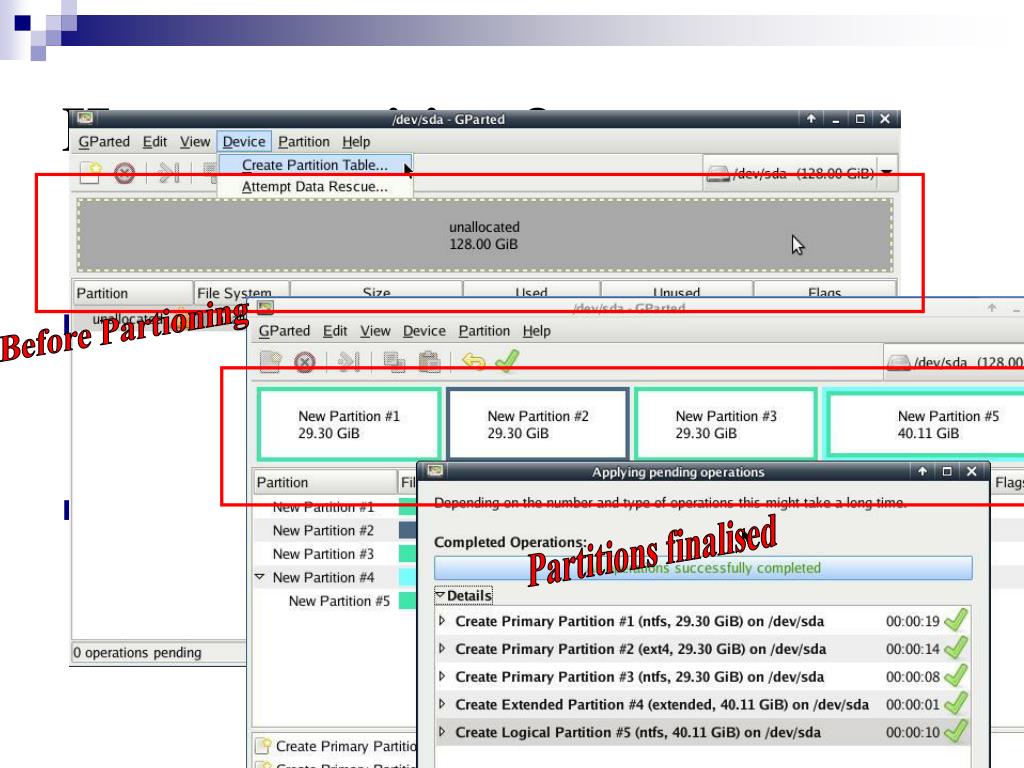The width and height of the screenshot is (1024, 768).
Task: Open Partition menu in back window
Action: click(304, 142)
